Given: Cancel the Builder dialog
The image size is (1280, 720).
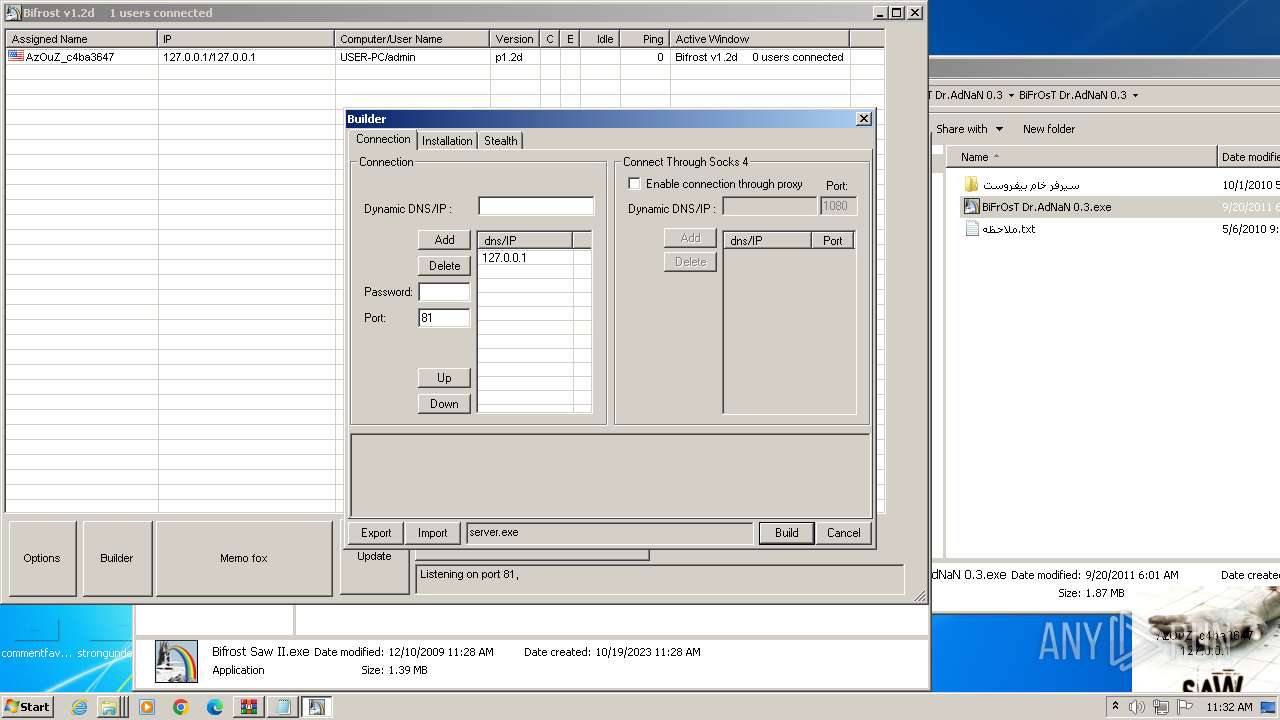Looking at the screenshot, I should (843, 533).
